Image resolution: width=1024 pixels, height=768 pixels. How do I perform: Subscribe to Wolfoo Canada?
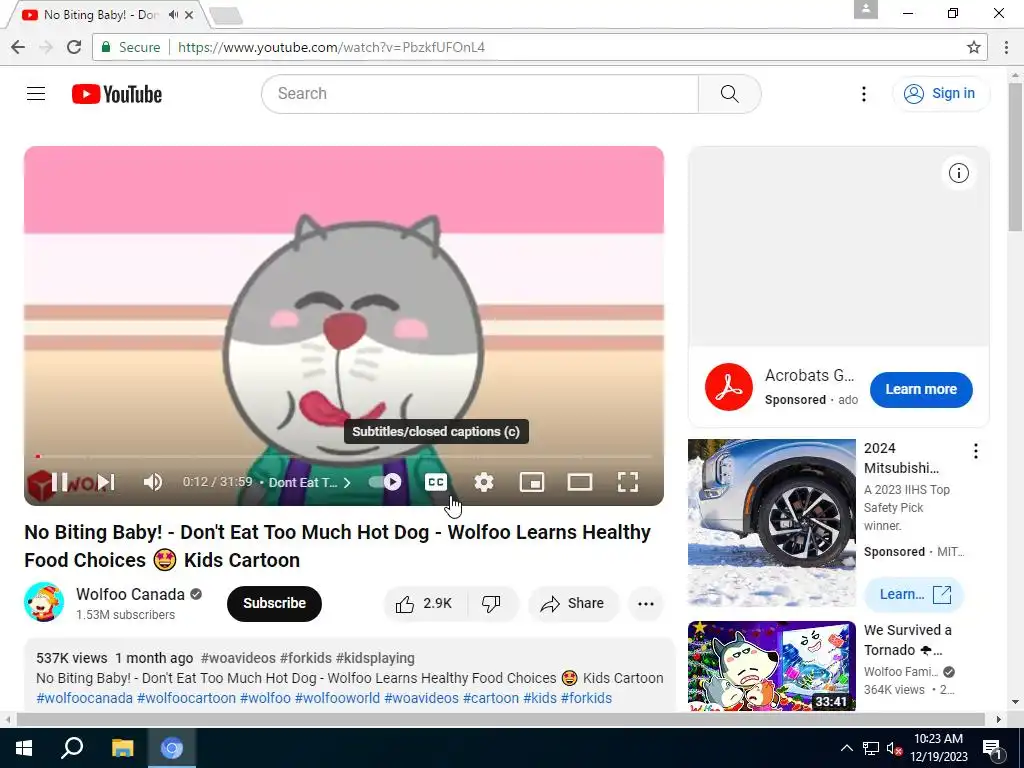[274, 603]
